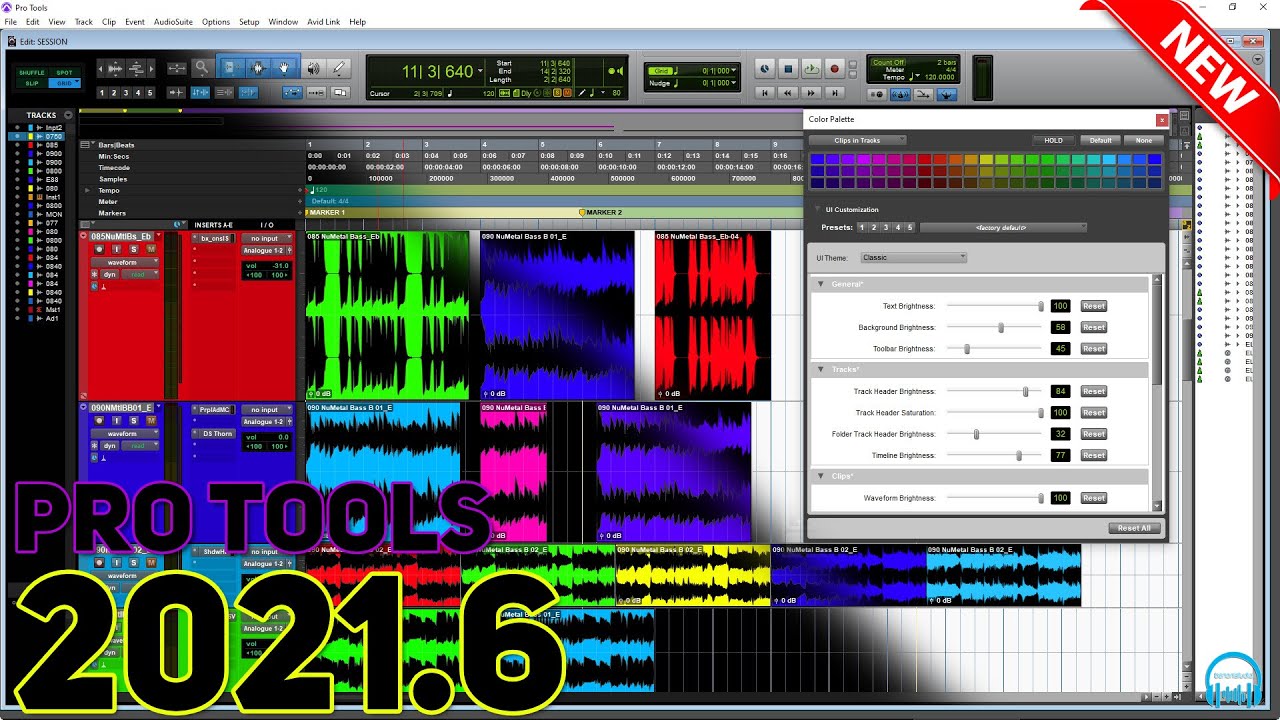This screenshot has width=1280, height=720.
Task: Click Return to Zero transport button
Action: (x=765, y=93)
